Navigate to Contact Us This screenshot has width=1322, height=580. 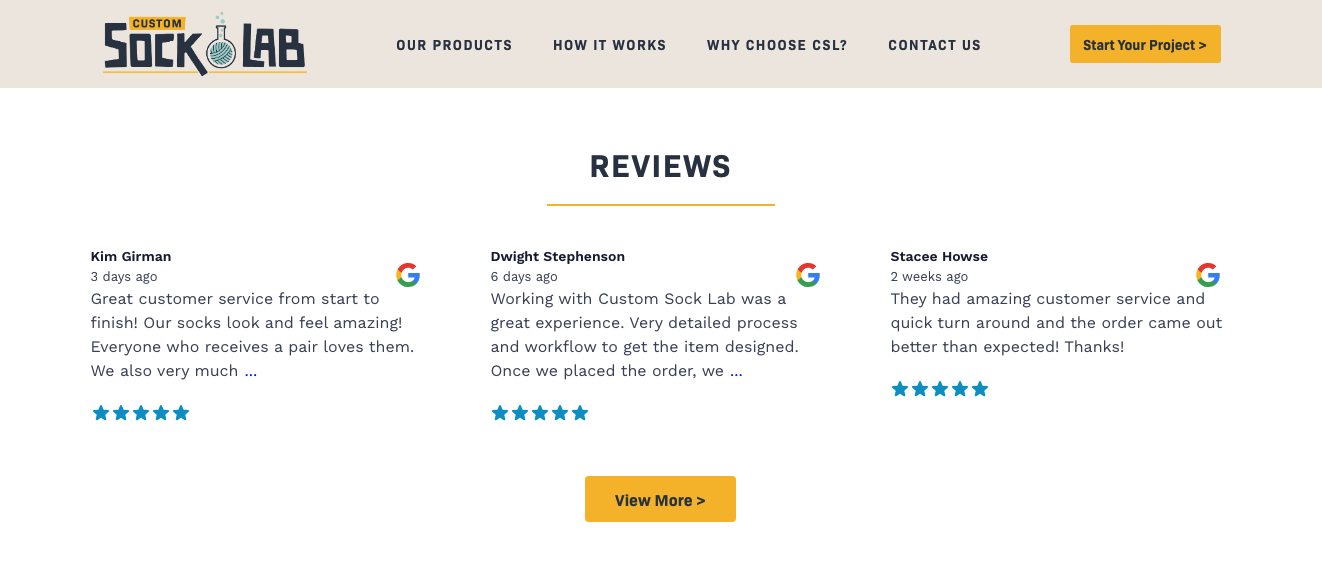coord(934,45)
